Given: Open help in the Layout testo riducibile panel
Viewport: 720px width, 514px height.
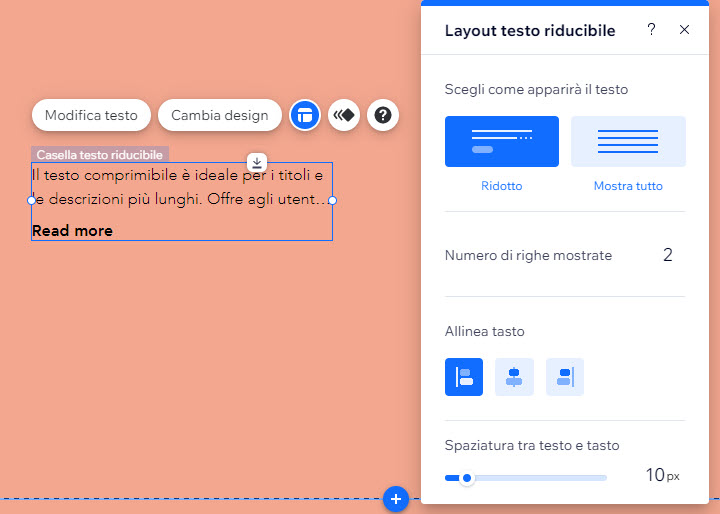Looking at the screenshot, I should coord(651,30).
